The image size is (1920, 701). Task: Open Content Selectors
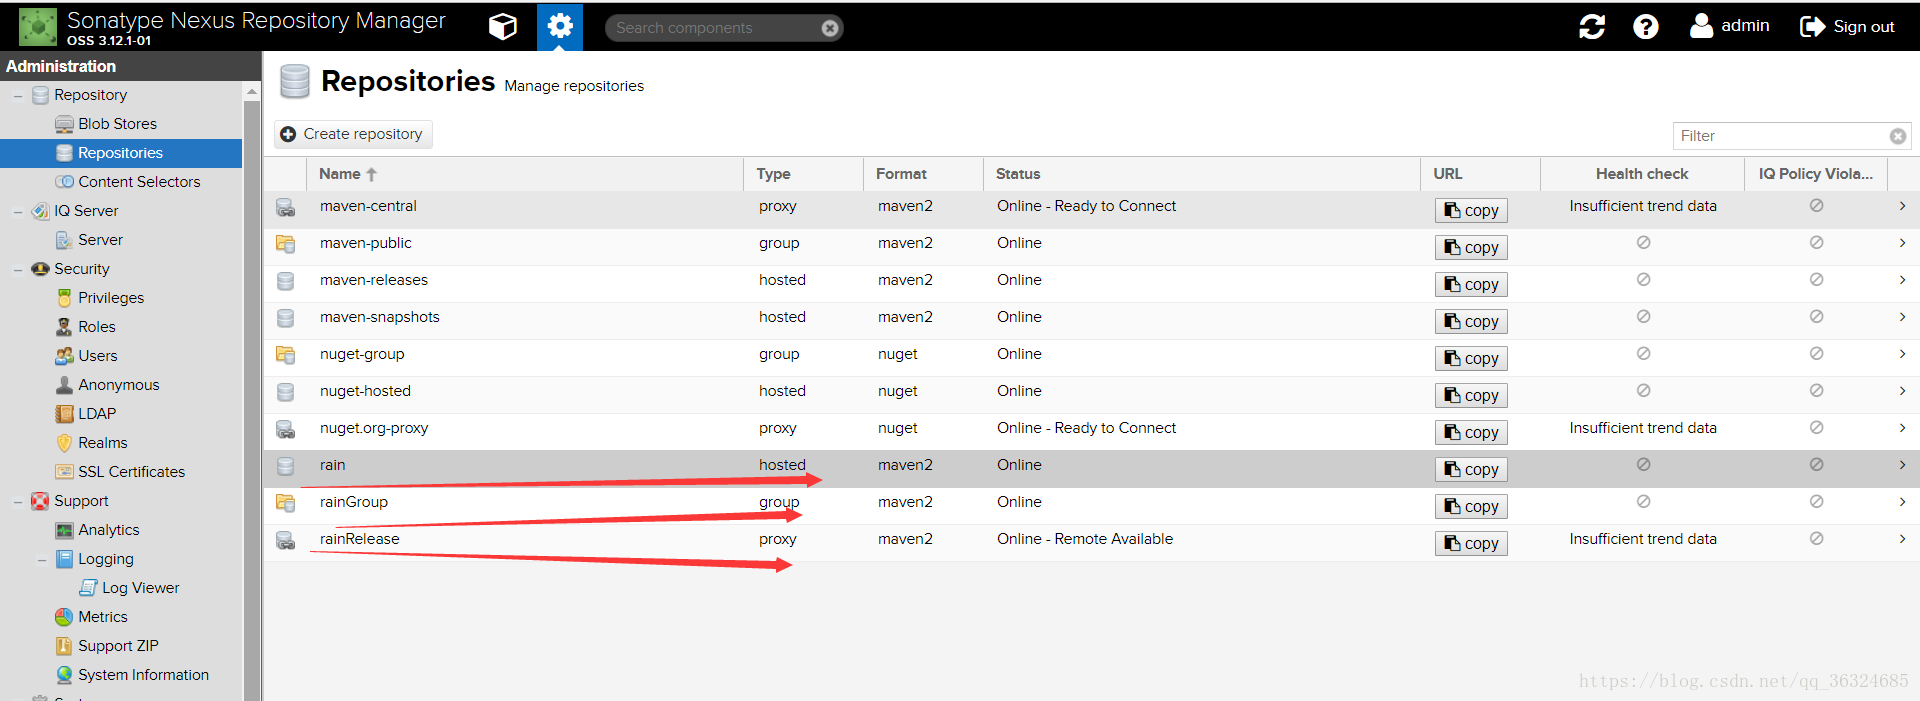(139, 182)
